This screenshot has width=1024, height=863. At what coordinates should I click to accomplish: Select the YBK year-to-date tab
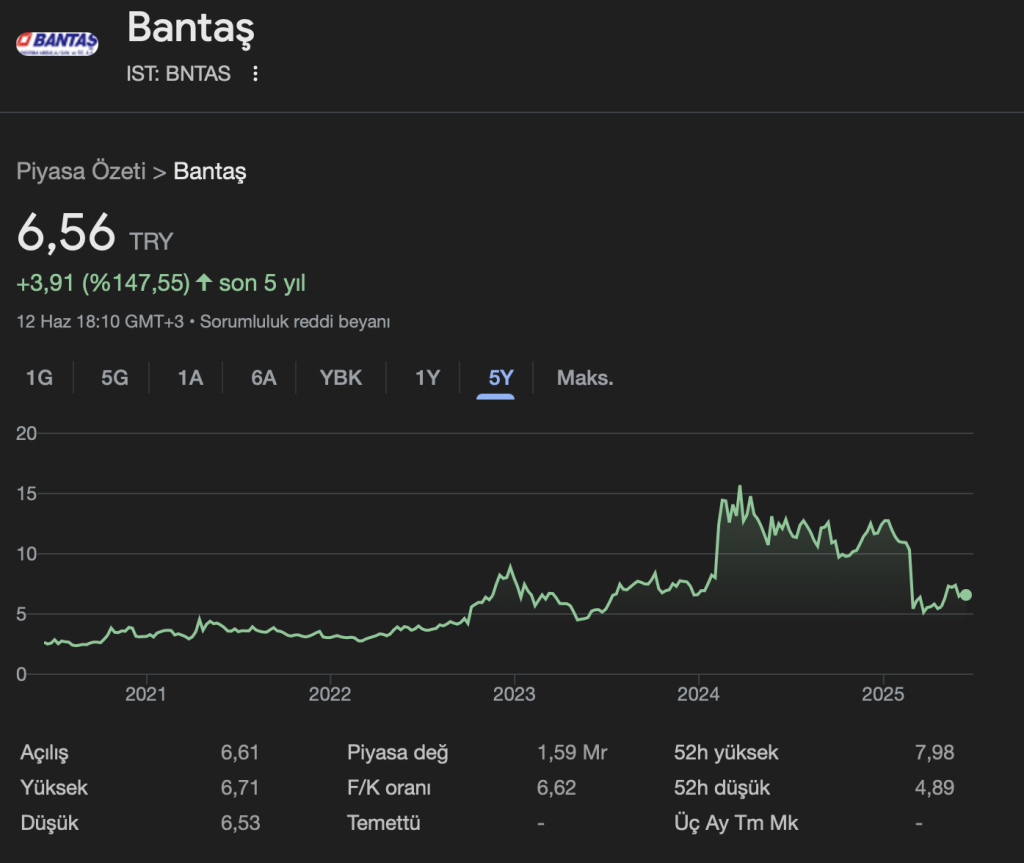coord(341,378)
